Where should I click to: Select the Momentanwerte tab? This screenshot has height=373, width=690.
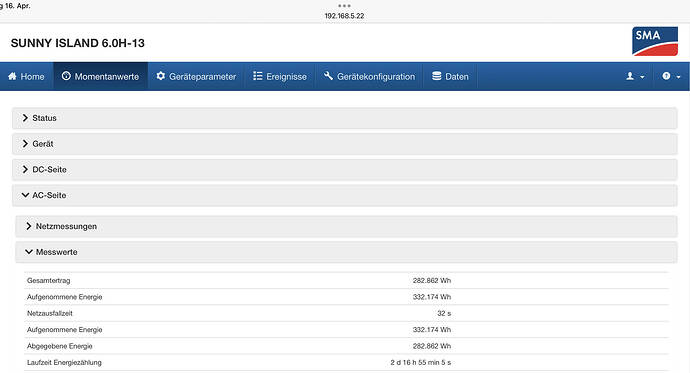point(100,77)
